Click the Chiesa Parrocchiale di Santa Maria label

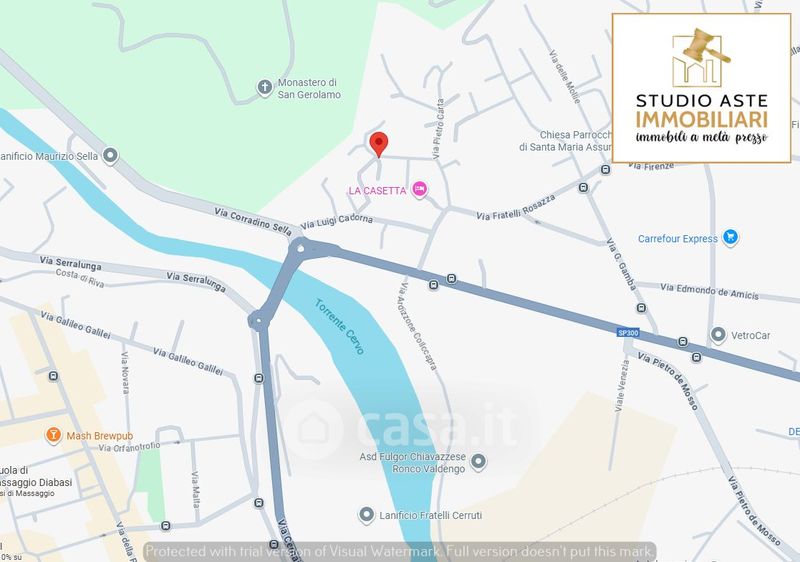[565, 141]
